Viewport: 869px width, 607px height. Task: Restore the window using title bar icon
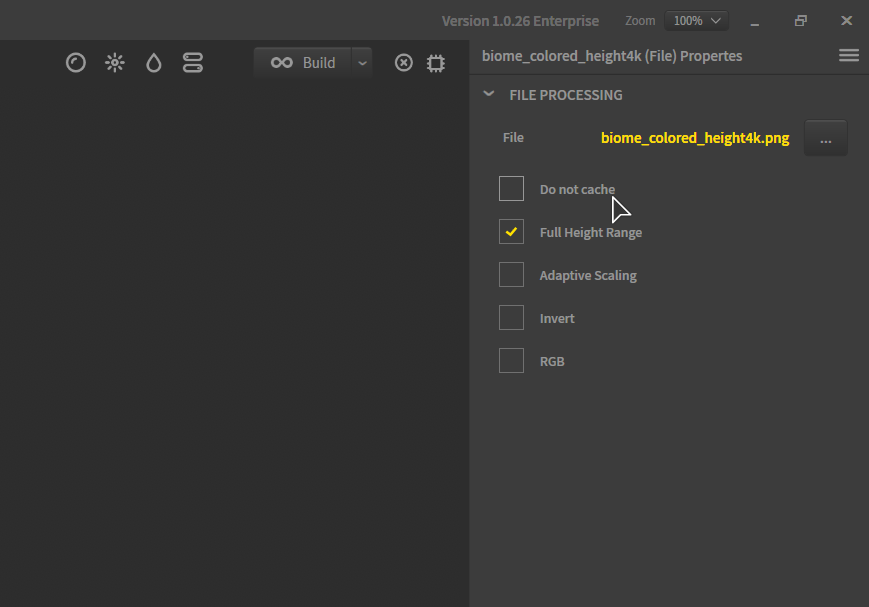[x=801, y=21]
